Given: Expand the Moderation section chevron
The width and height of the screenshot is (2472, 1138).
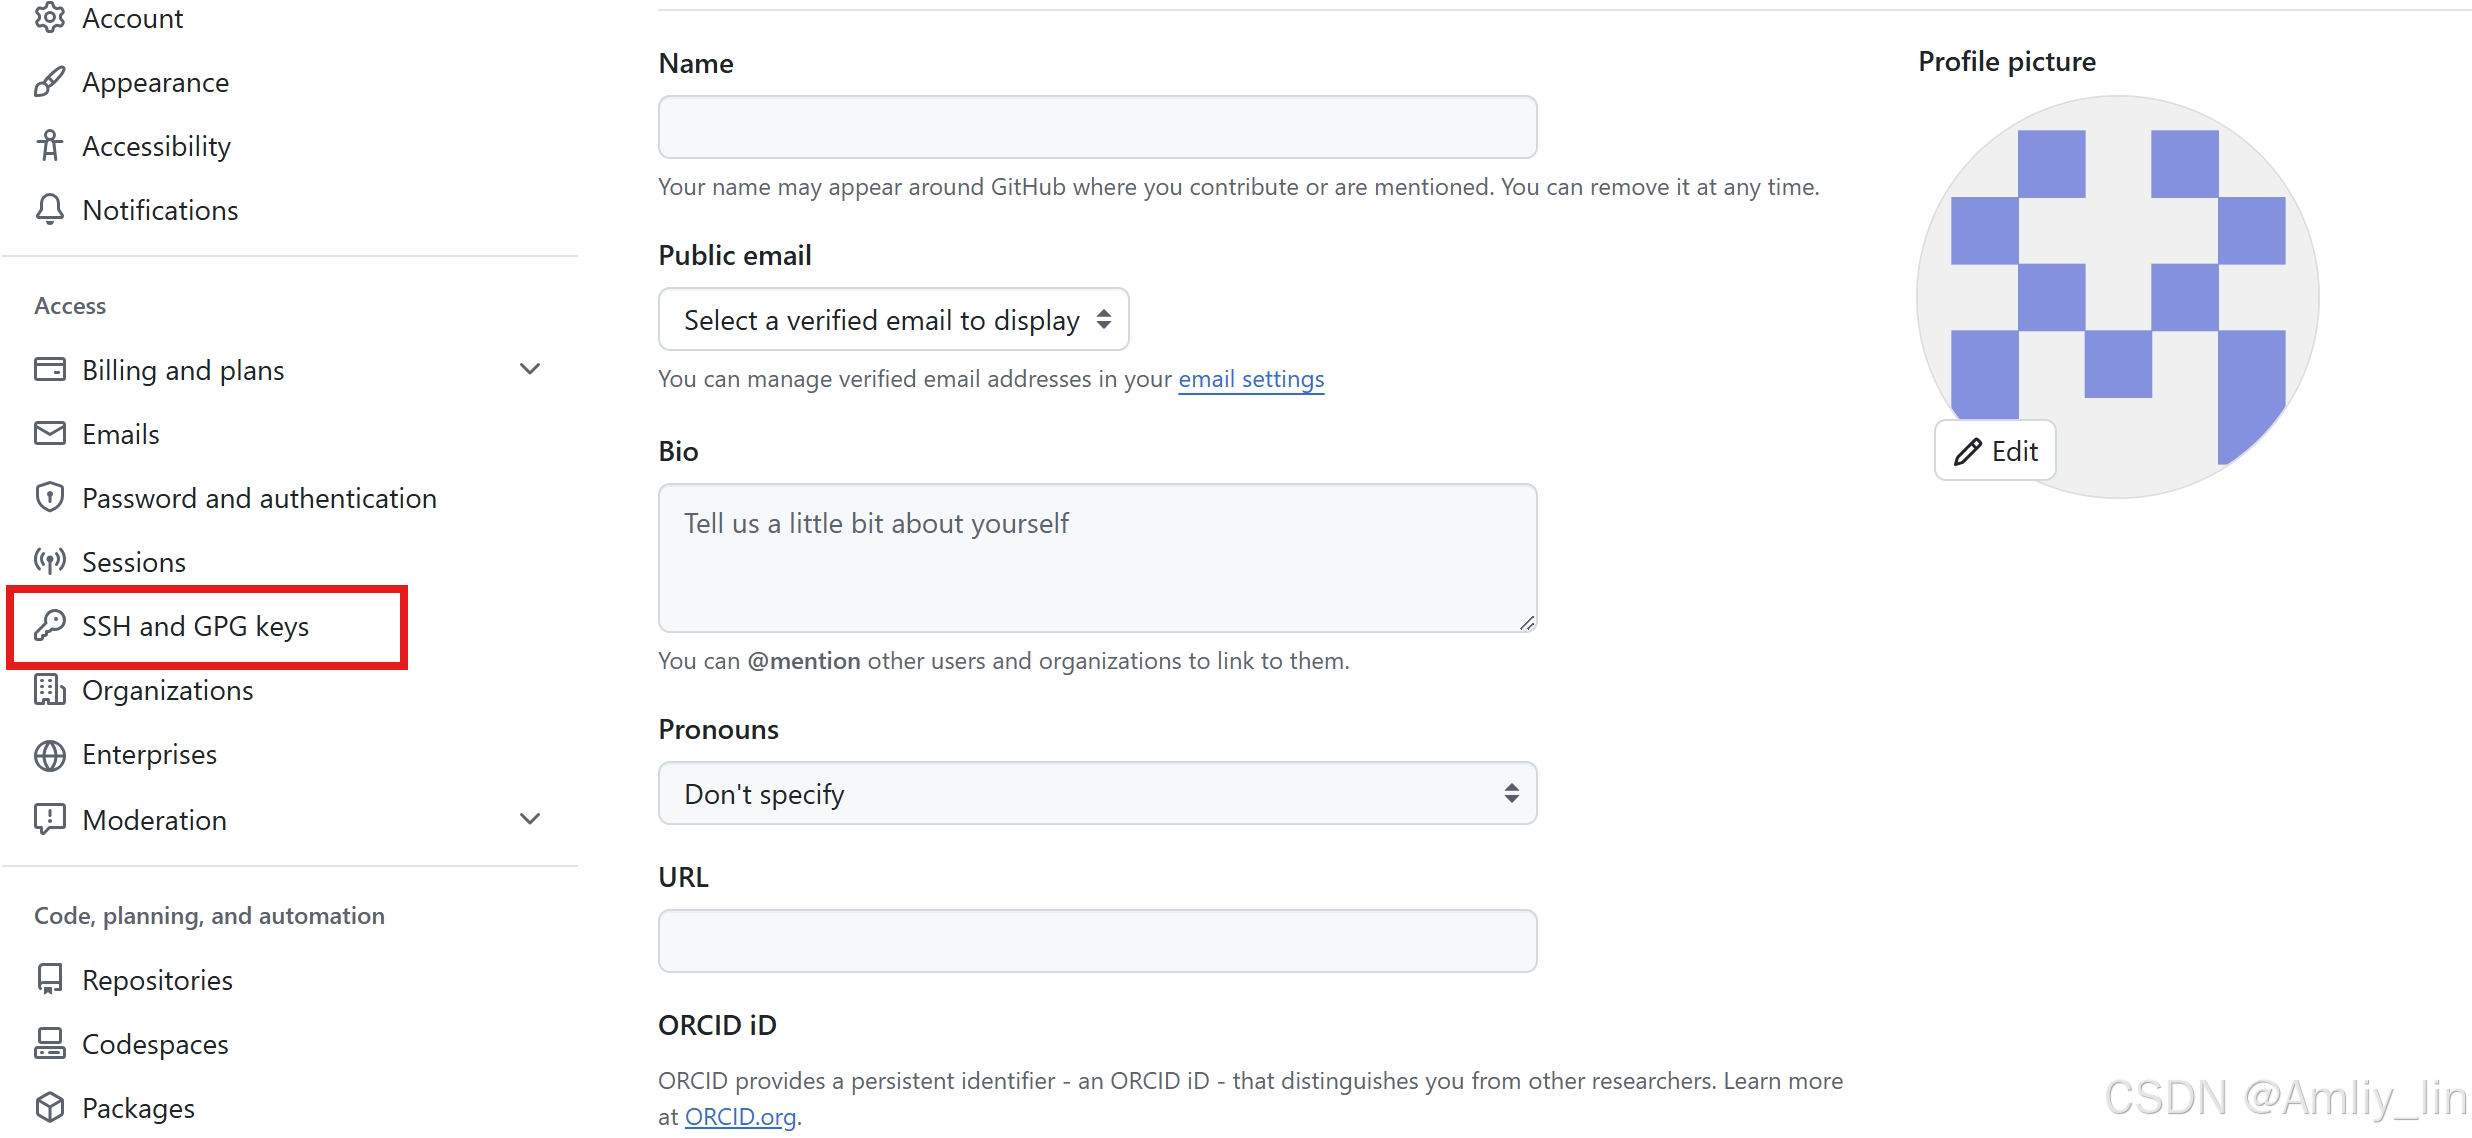Looking at the screenshot, I should 530,820.
